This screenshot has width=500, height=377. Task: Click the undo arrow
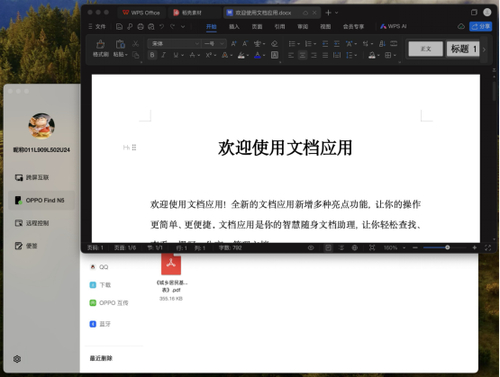click(x=162, y=27)
